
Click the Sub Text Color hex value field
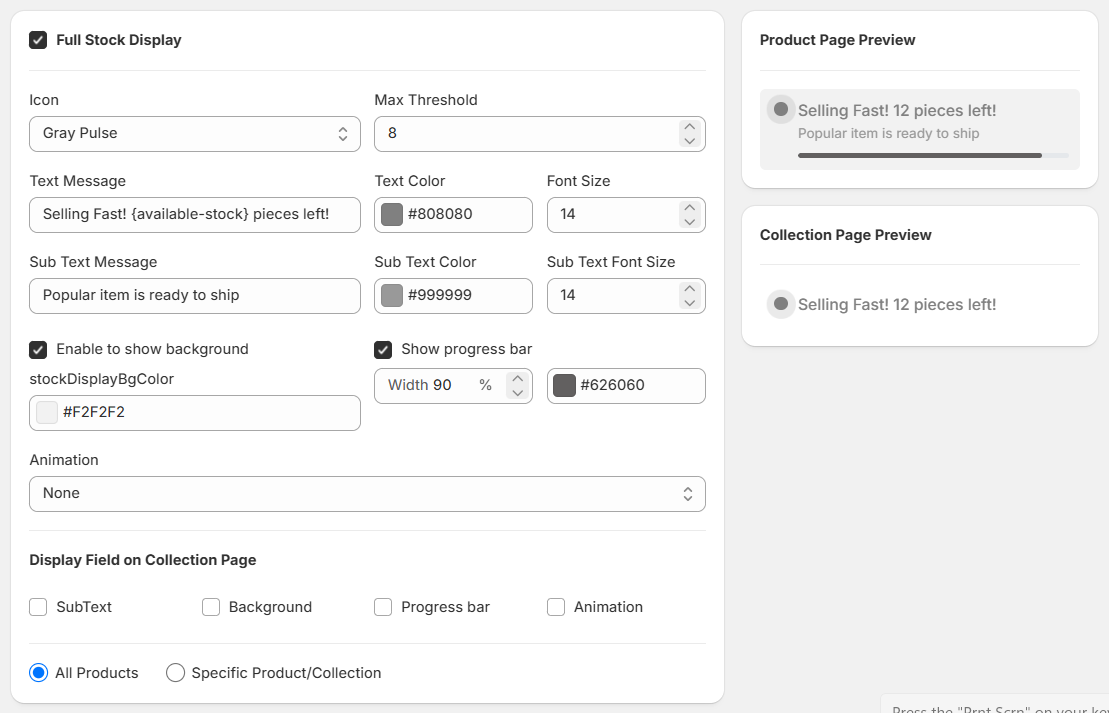click(x=453, y=296)
